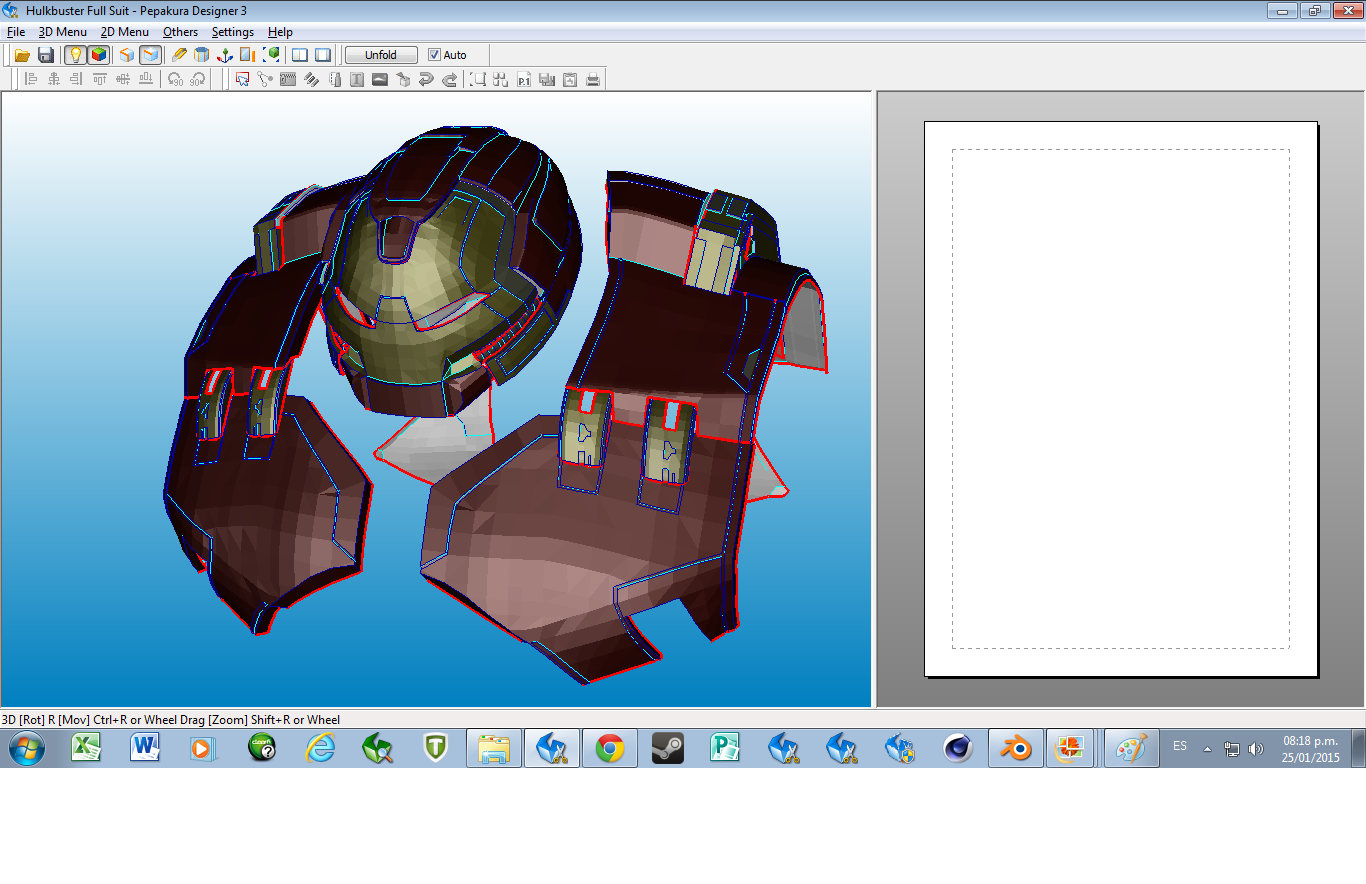Viewport: 1366px width, 884px height.
Task: Open the Windows Start menu
Action: 27,748
